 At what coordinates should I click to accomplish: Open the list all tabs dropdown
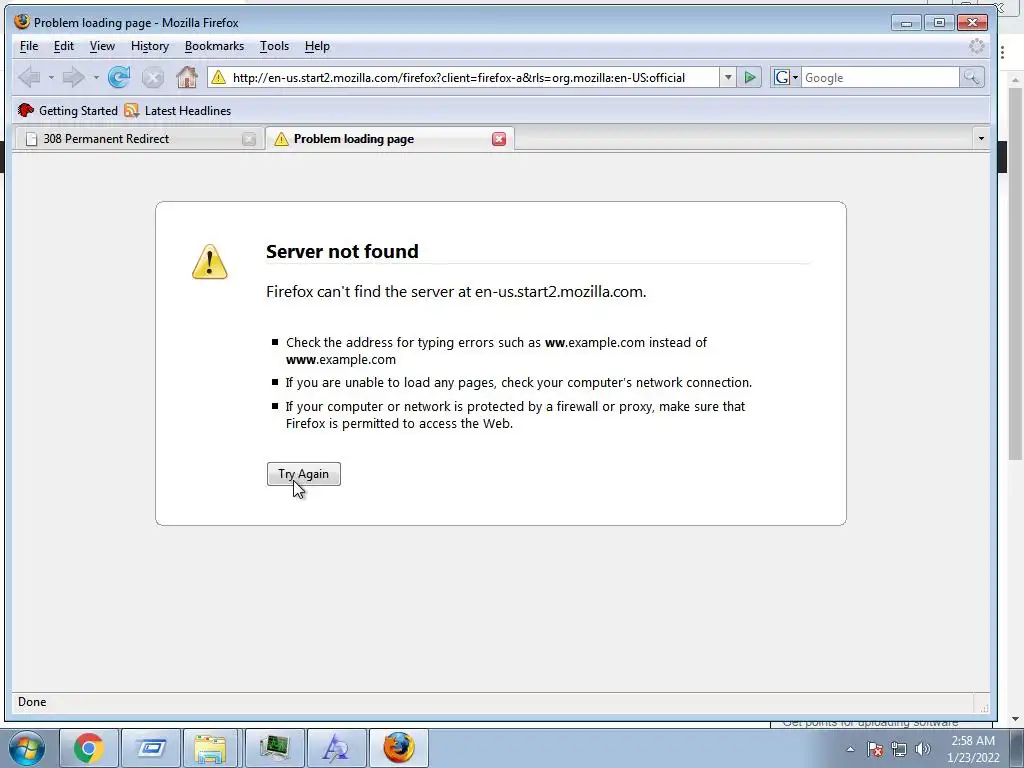click(981, 138)
